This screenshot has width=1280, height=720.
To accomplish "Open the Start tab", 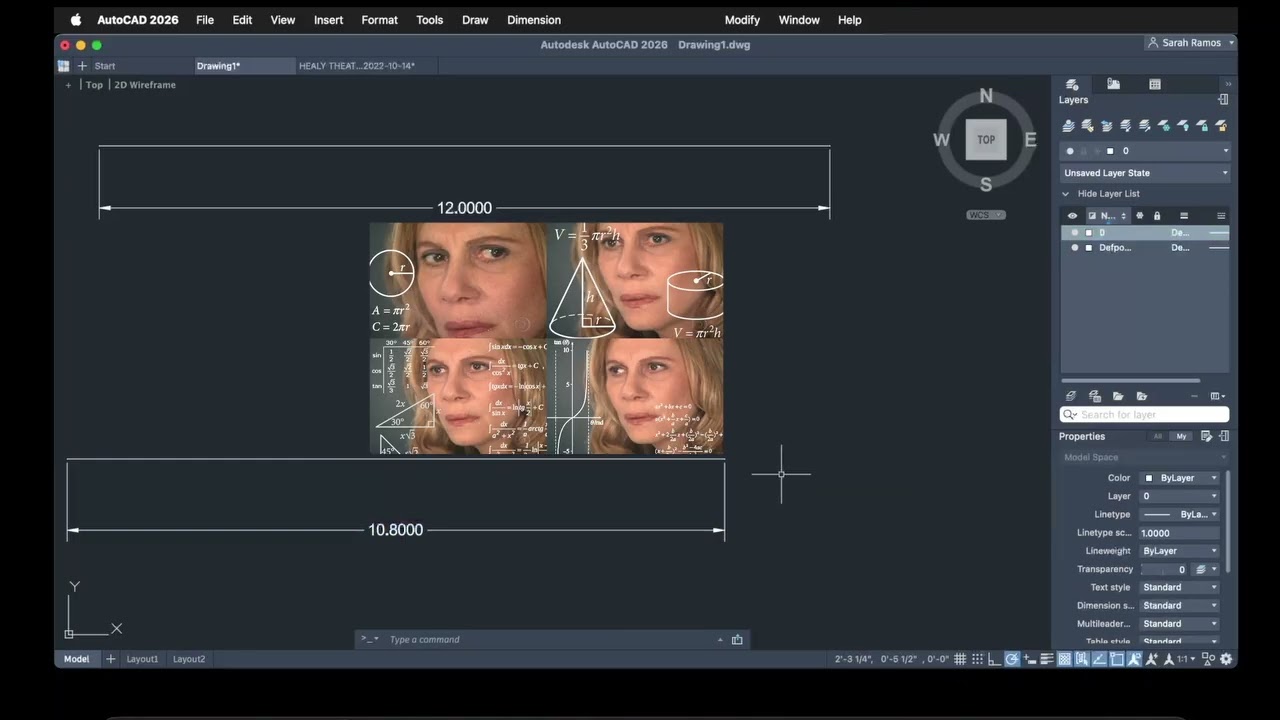I will click(105, 66).
